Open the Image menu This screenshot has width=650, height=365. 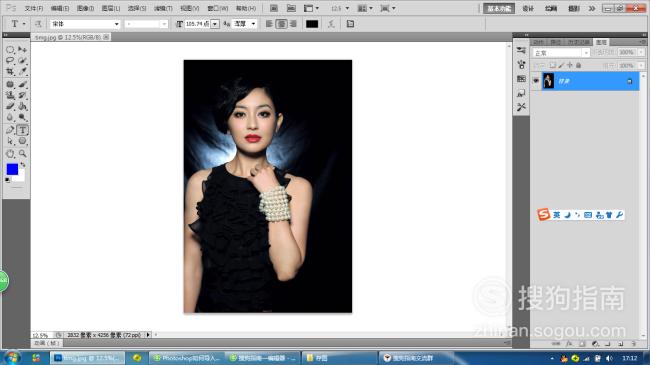coord(86,8)
